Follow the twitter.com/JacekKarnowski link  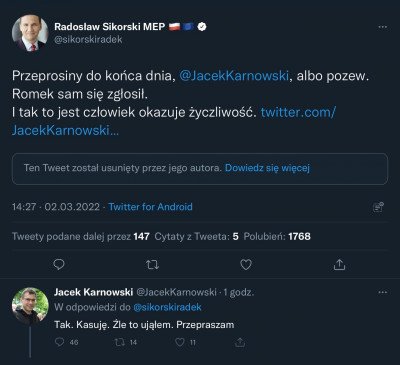pos(173,121)
